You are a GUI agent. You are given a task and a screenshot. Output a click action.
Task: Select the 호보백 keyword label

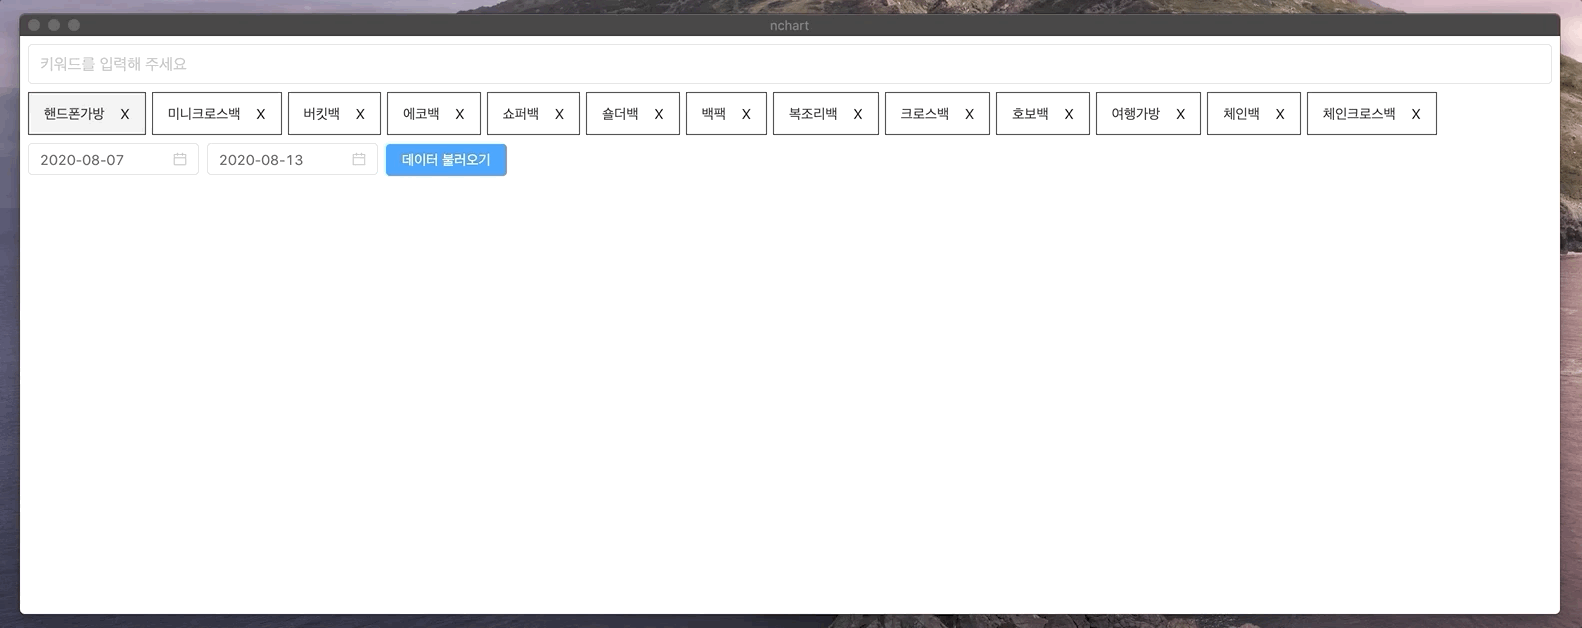pos(1030,114)
